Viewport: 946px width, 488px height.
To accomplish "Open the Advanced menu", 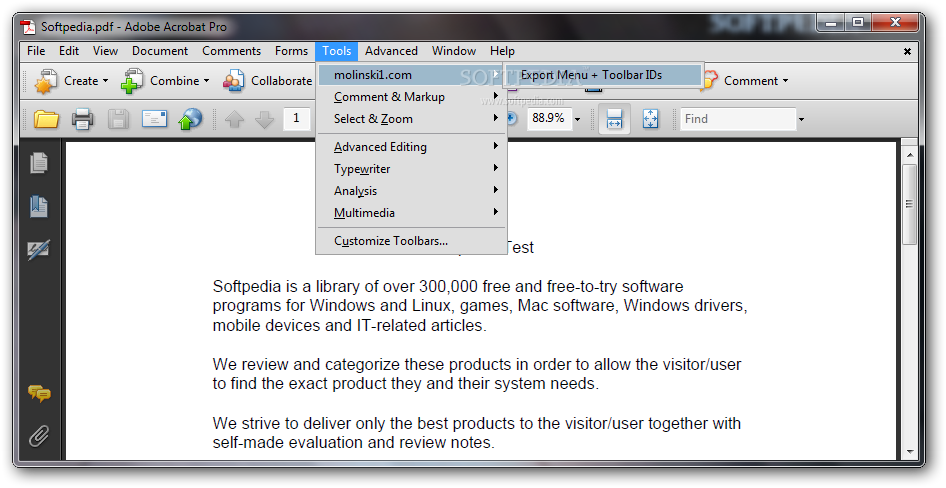I will pyautogui.click(x=392, y=51).
